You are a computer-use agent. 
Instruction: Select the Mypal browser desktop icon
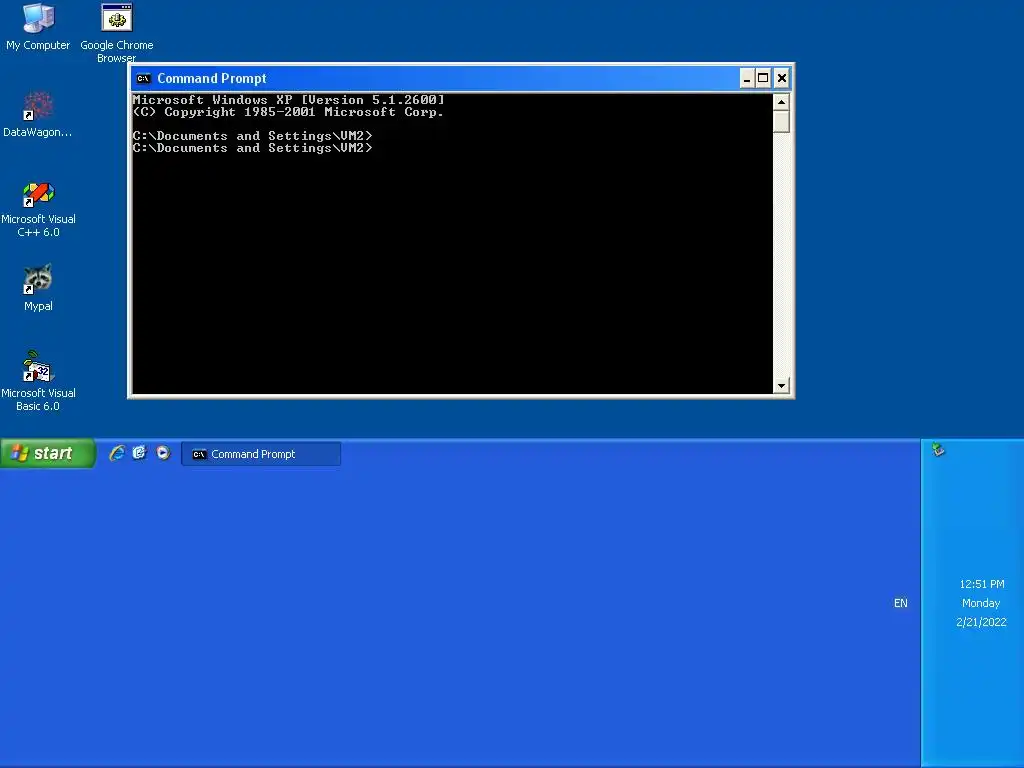pos(38,287)
